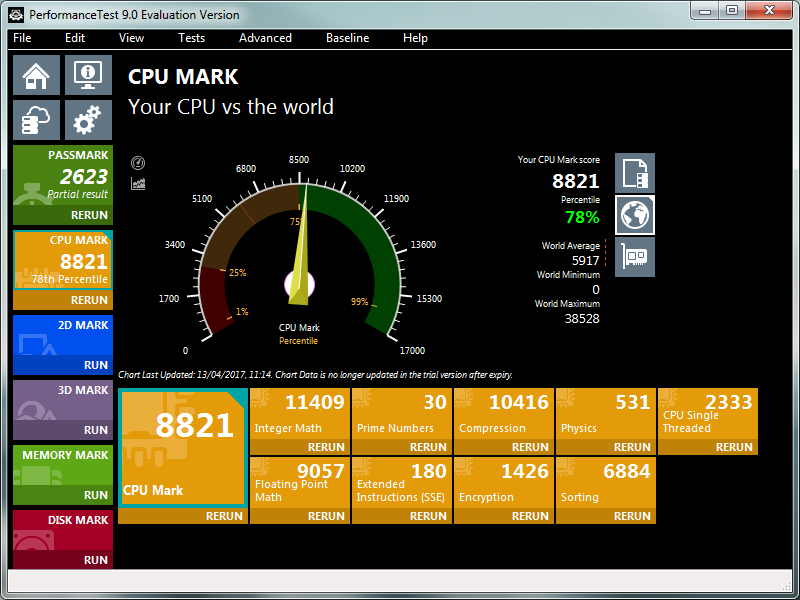
Task: Select the CPU Mark 8821 sidebar tile
Action: [63, 261]
